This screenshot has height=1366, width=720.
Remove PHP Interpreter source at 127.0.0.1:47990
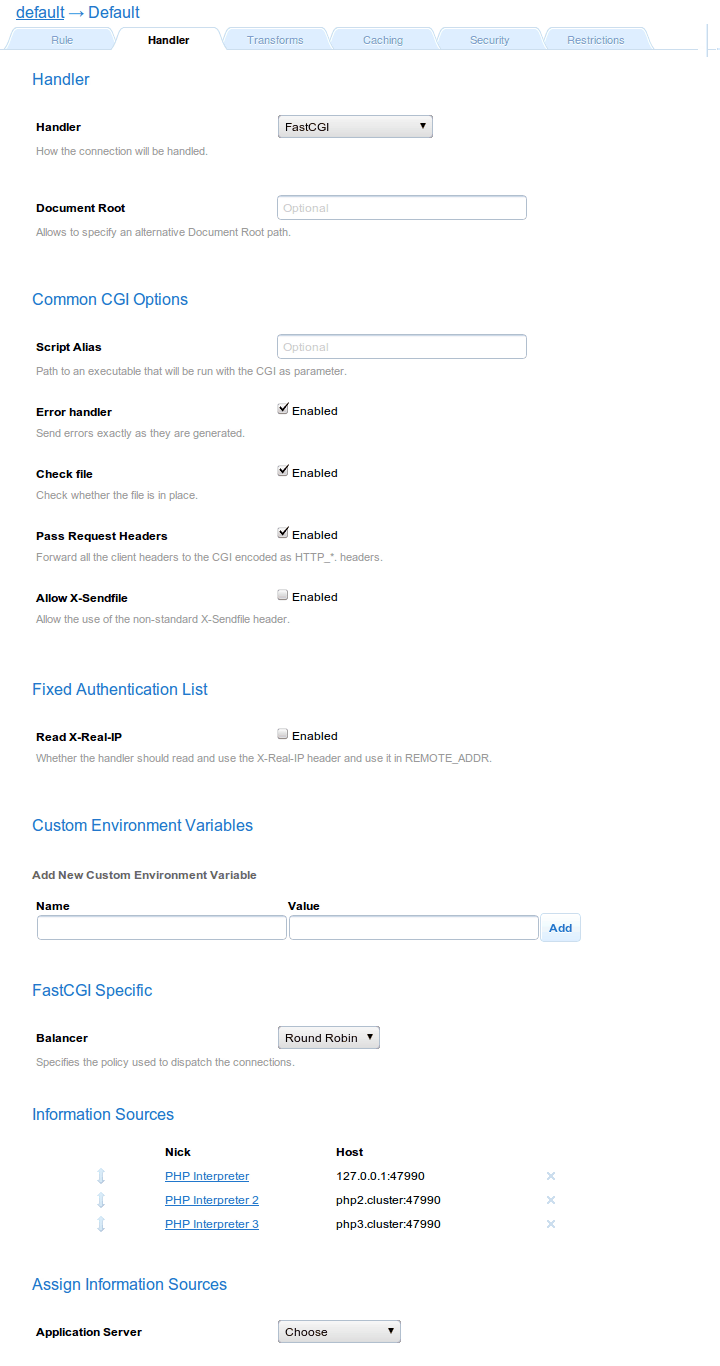551,1176
